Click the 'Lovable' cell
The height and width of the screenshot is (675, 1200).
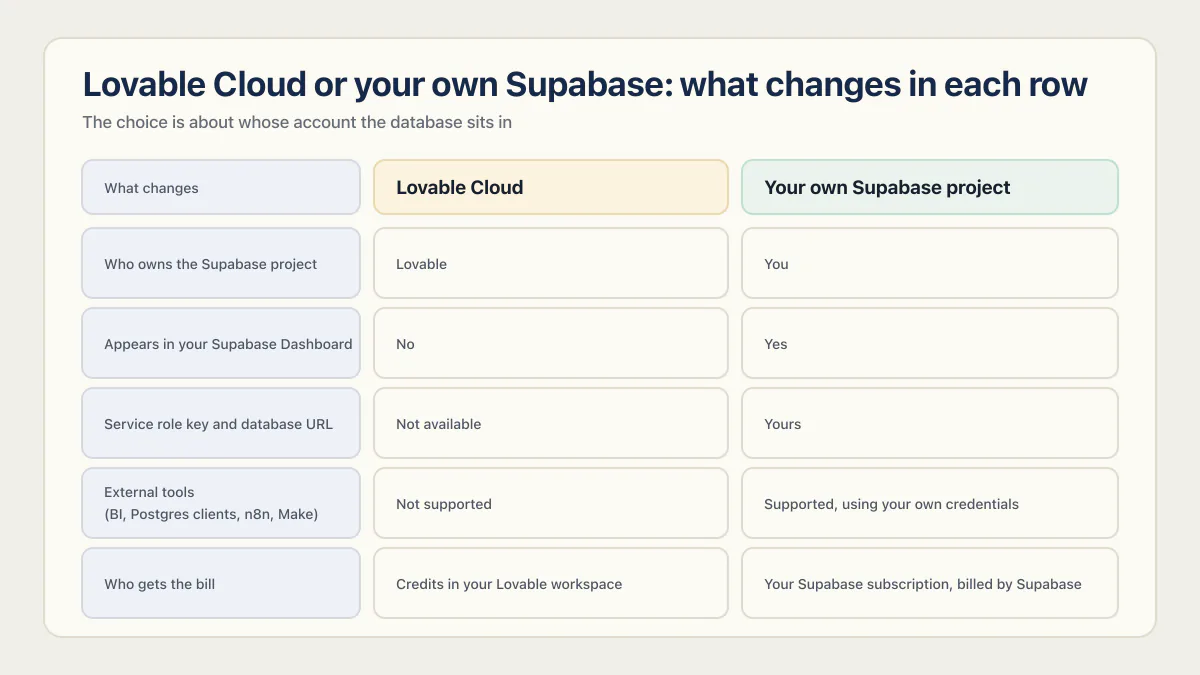click(x=551, y=263)
